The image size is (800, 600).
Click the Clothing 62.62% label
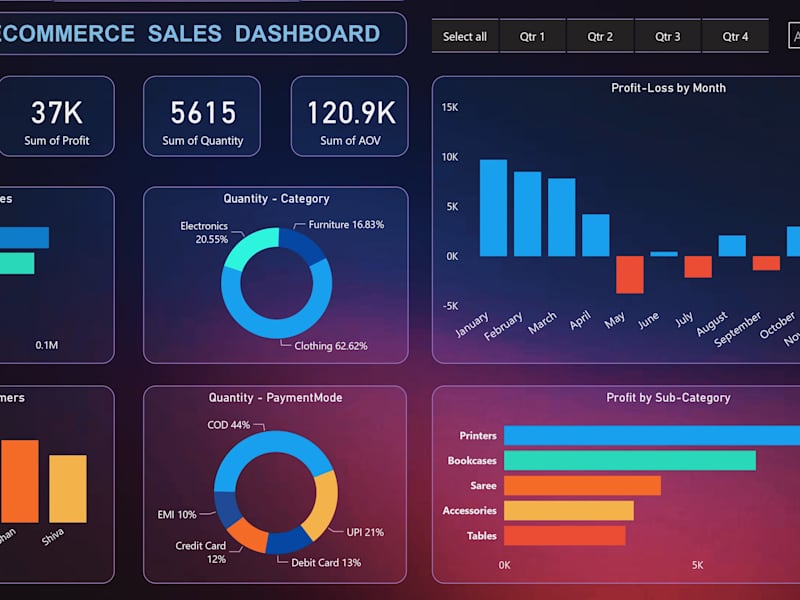coord(331,346)
